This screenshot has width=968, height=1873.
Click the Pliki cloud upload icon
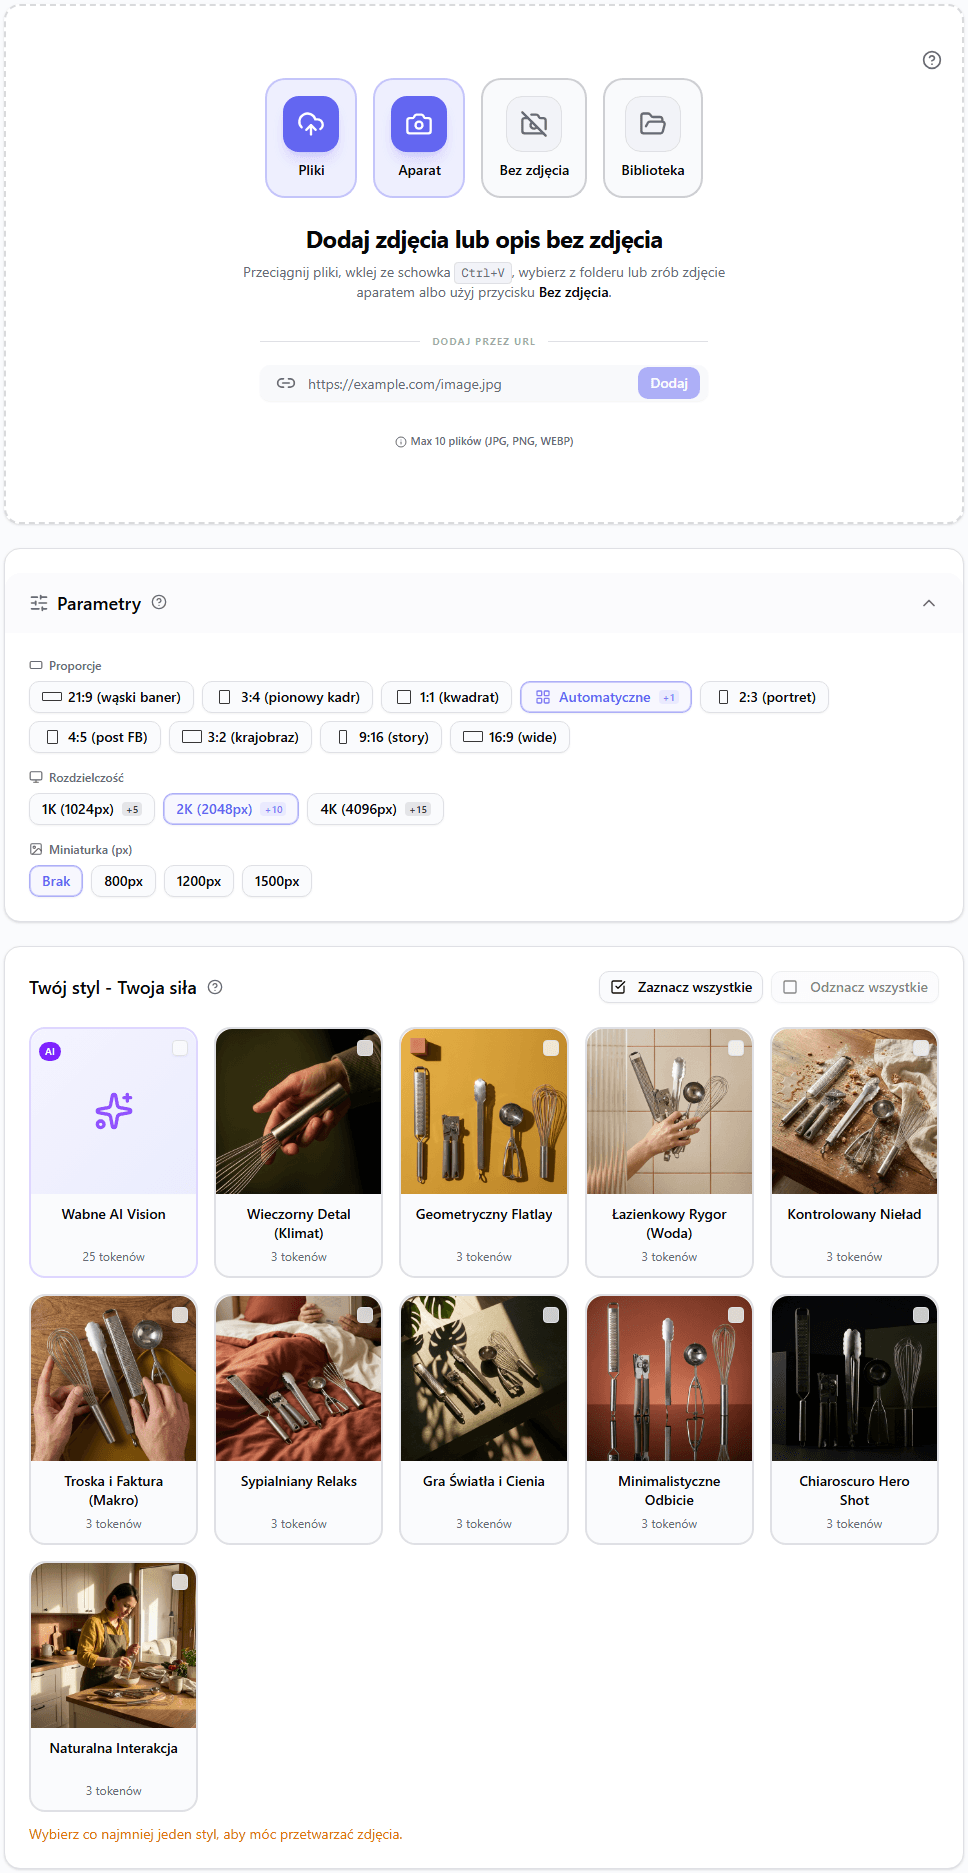311,124
